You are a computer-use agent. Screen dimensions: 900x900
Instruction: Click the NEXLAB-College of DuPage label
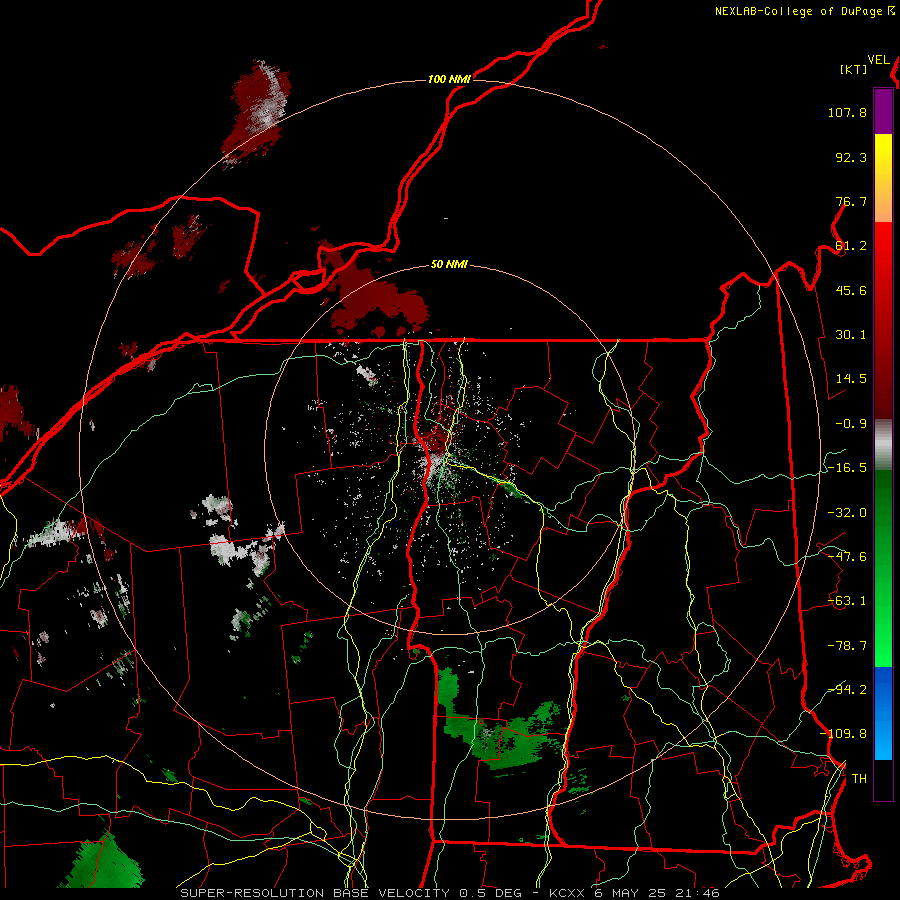tap(799, 11)
